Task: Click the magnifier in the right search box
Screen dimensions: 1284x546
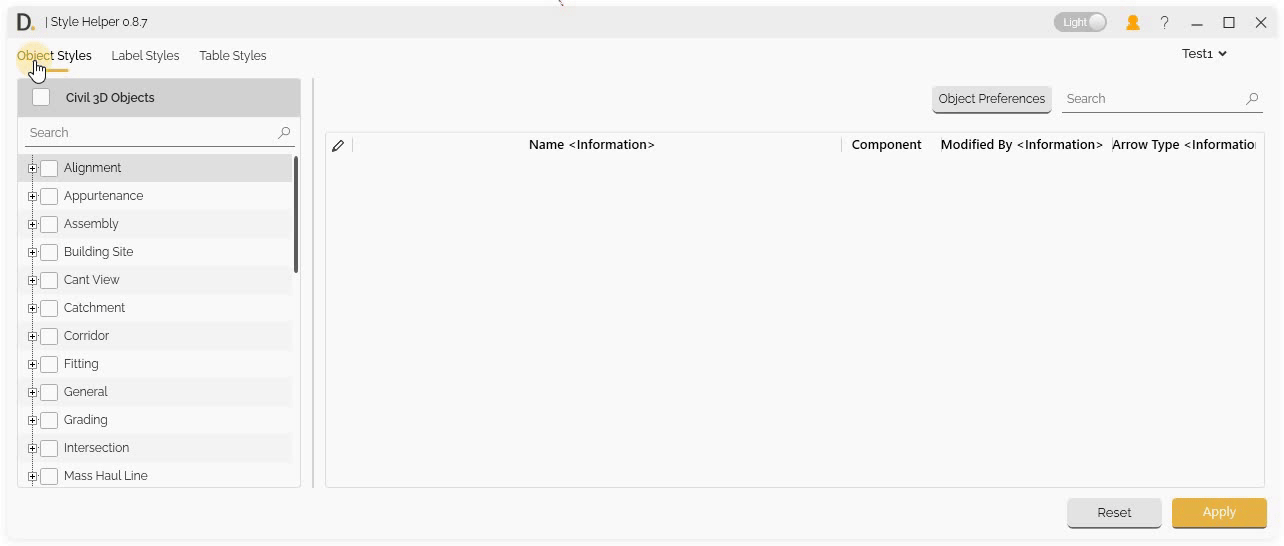Action: [1252, 99]
